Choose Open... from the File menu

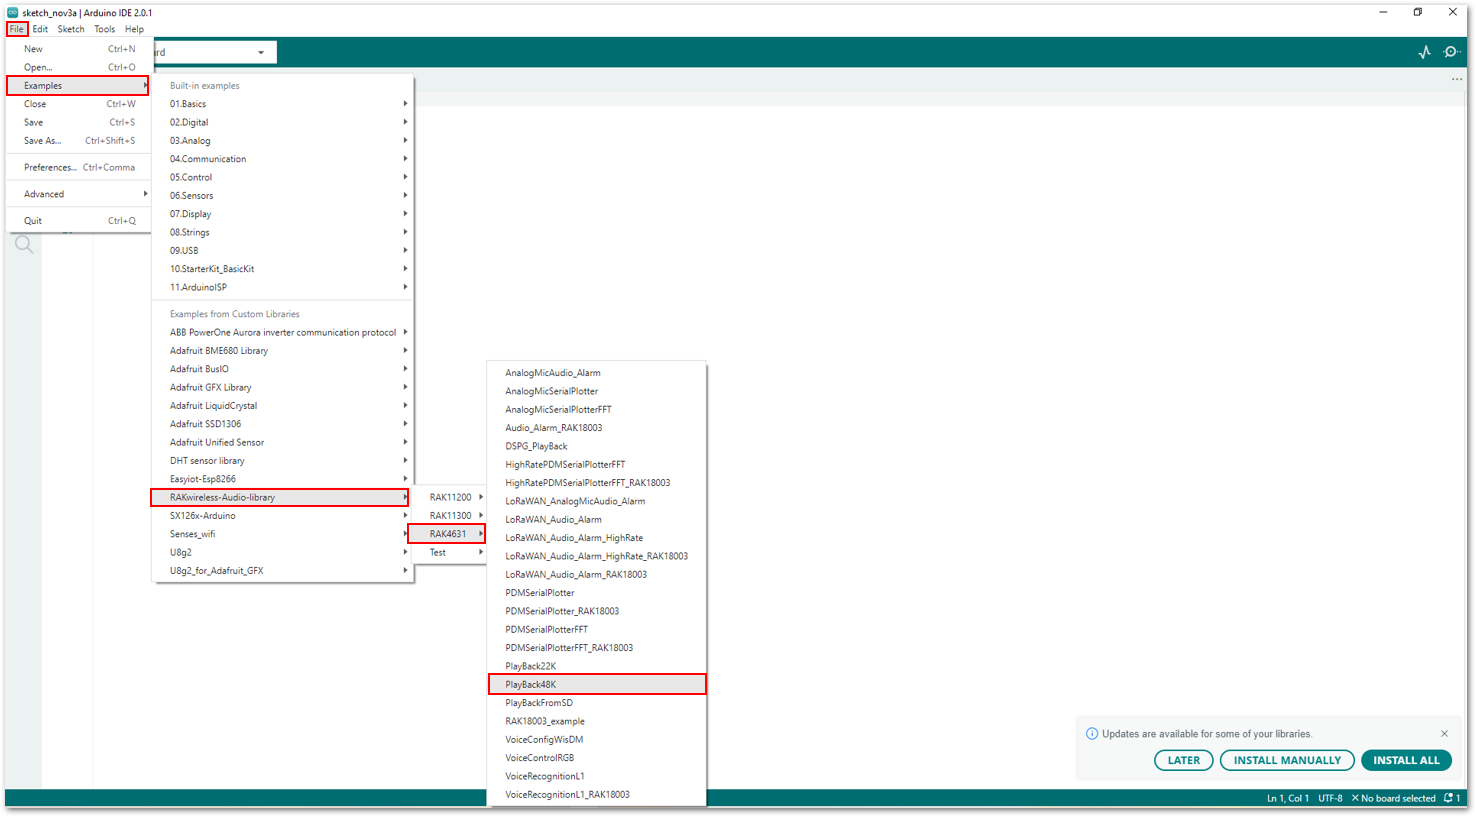click(79, 67)
